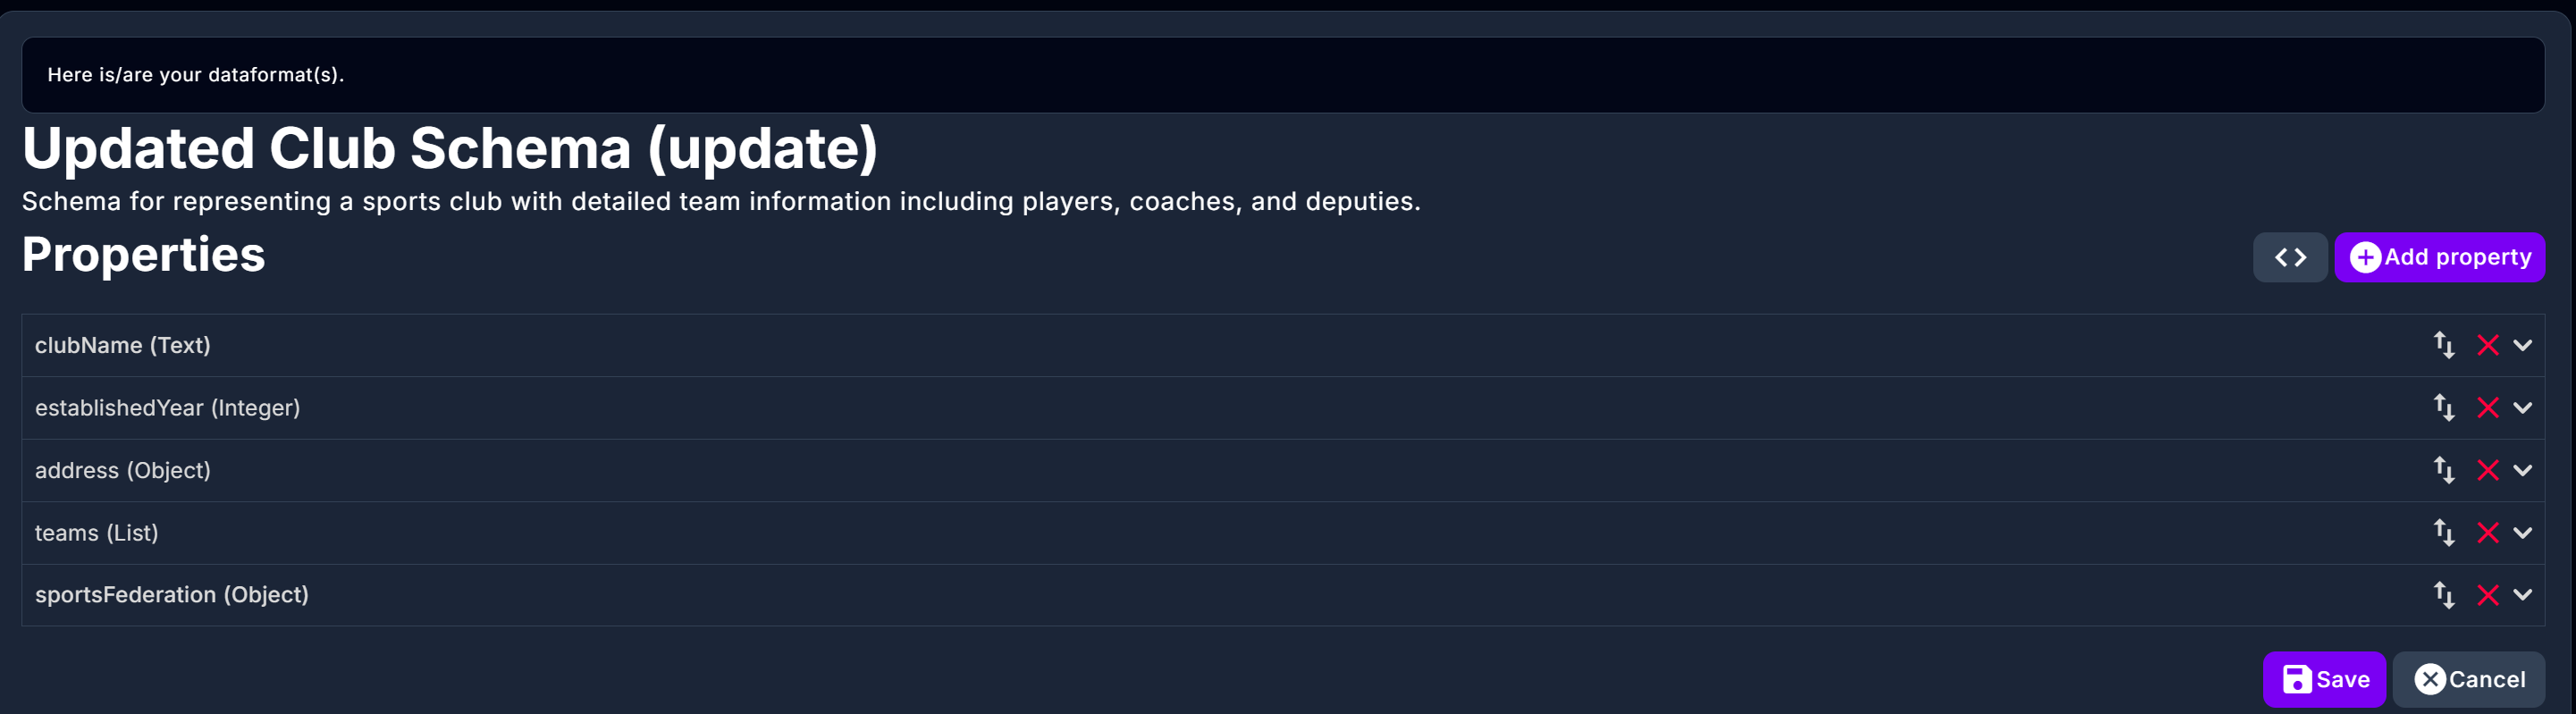Click reorder arrows on establishedYear property

tap(2443, 408)
